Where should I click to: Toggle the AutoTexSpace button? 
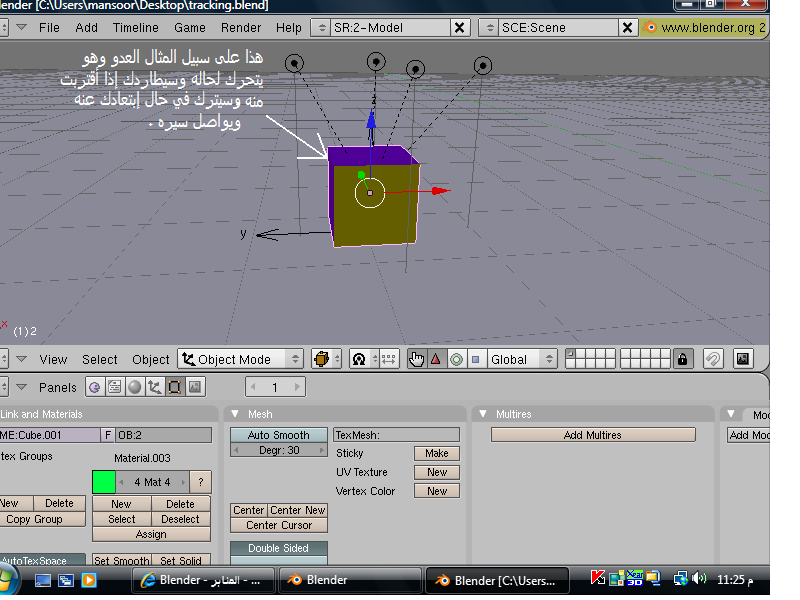[42, 560]
